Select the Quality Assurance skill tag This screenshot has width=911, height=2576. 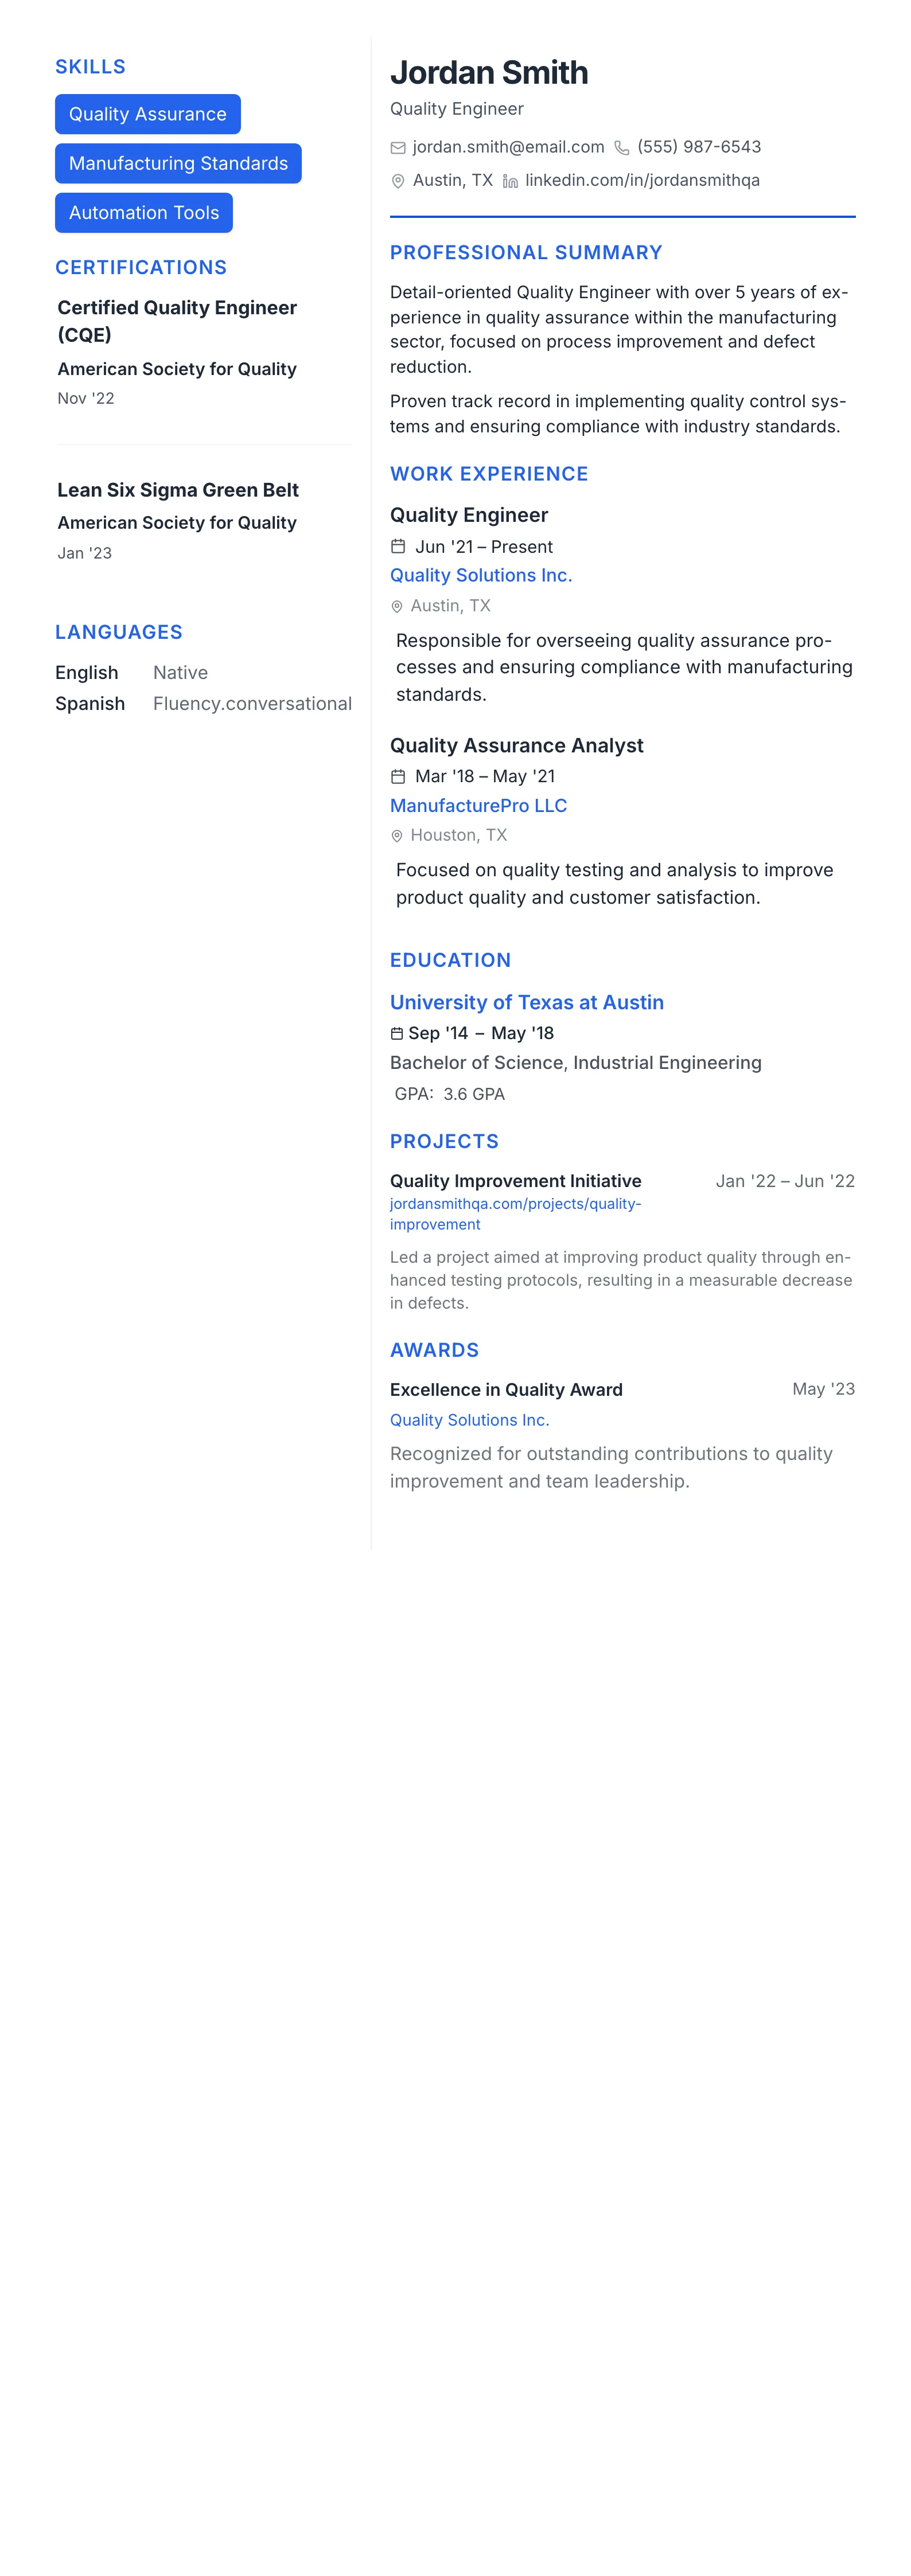coord(148,114)
